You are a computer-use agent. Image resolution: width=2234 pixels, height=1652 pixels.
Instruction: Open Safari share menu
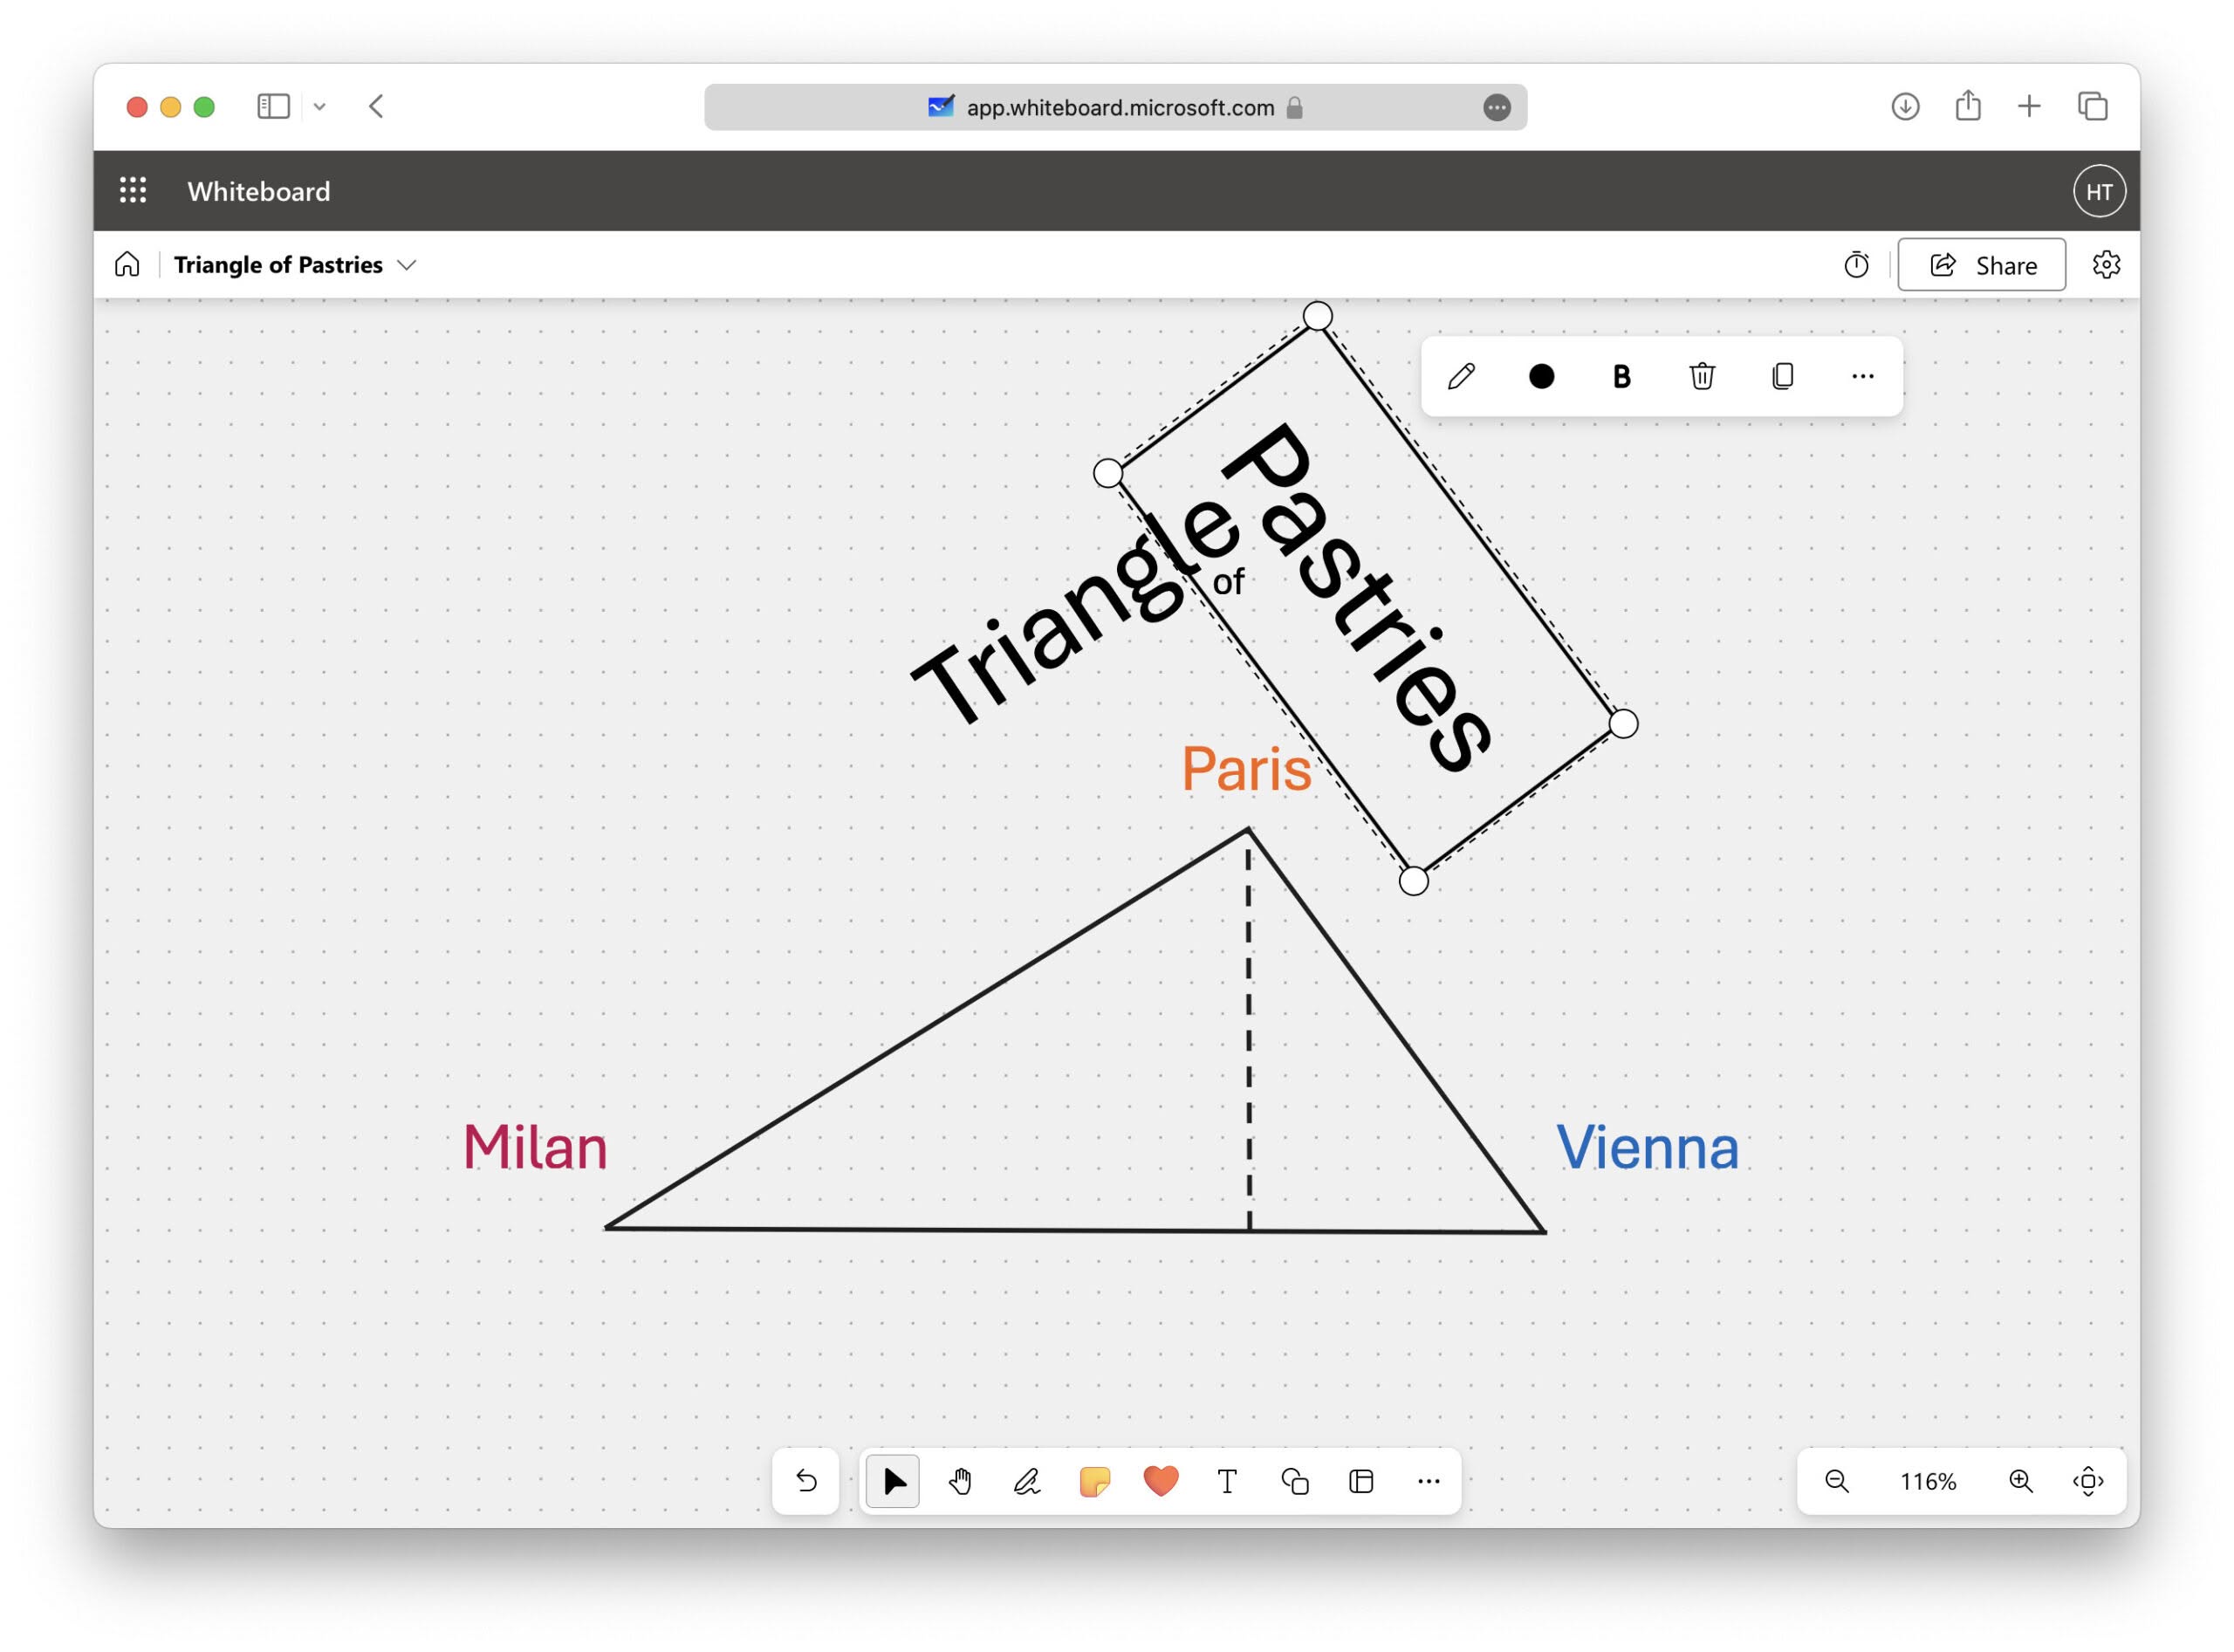click(1967, 104)
